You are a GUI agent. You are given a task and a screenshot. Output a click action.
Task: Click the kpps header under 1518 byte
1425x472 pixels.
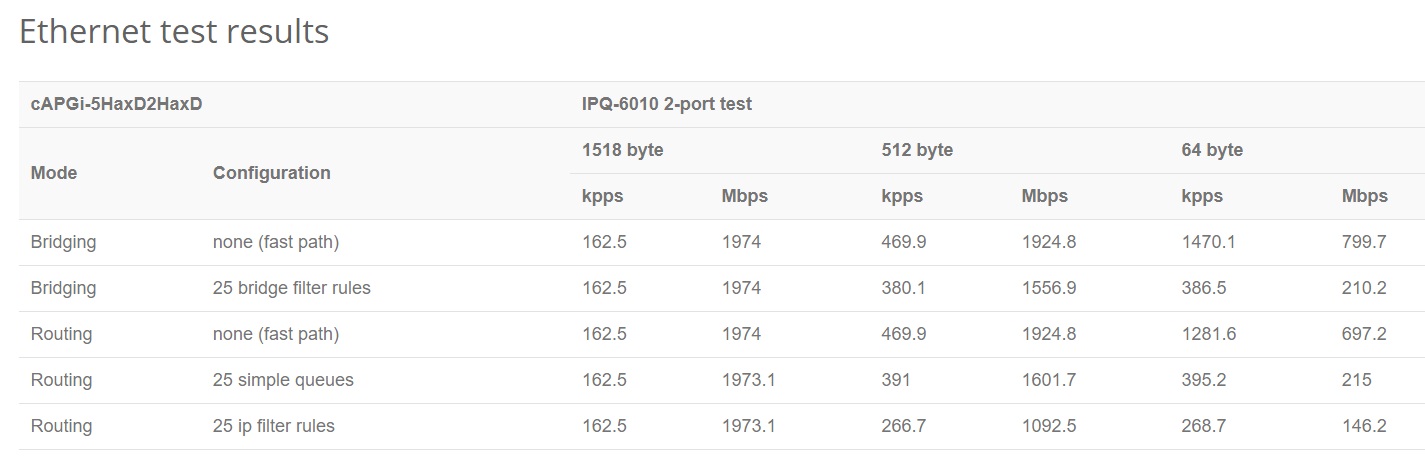(x=602, y=196)
